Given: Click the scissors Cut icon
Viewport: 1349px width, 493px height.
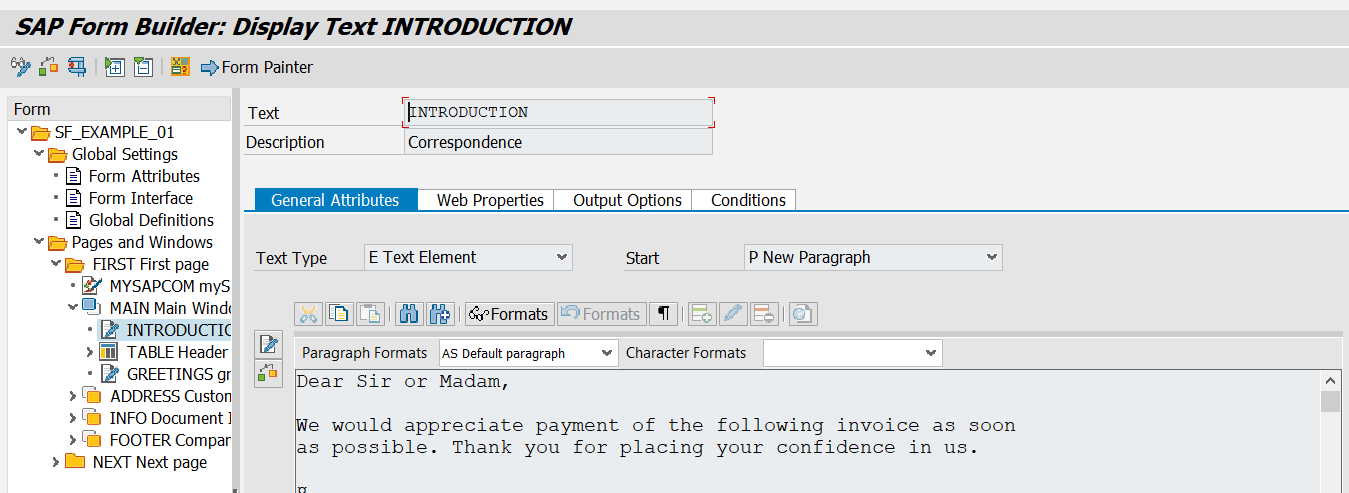Looking at the screenshot, I should tap(308, 314).
